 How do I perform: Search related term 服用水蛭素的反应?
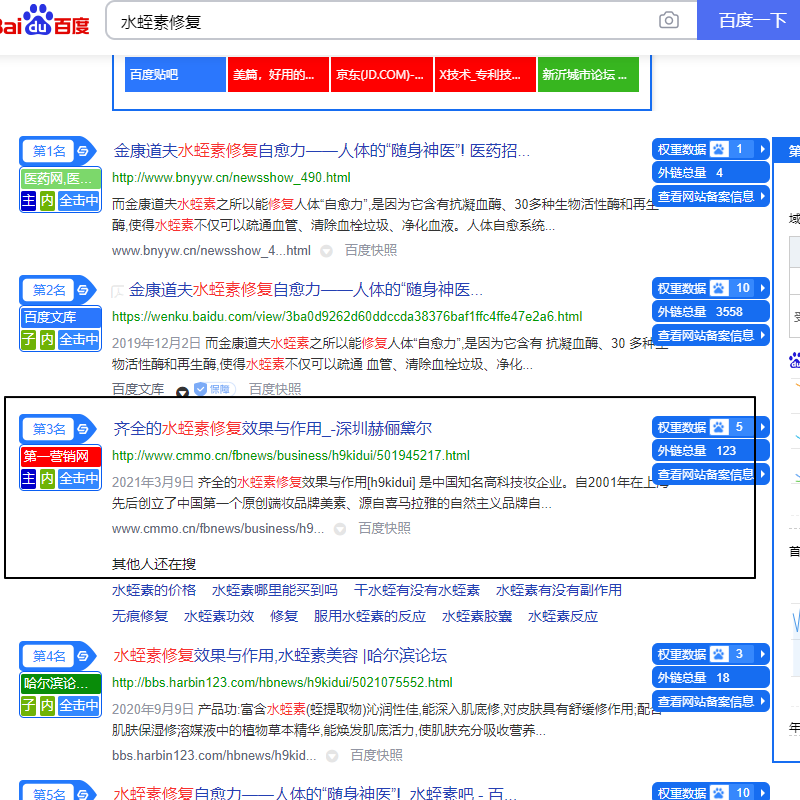click(370, 616)
